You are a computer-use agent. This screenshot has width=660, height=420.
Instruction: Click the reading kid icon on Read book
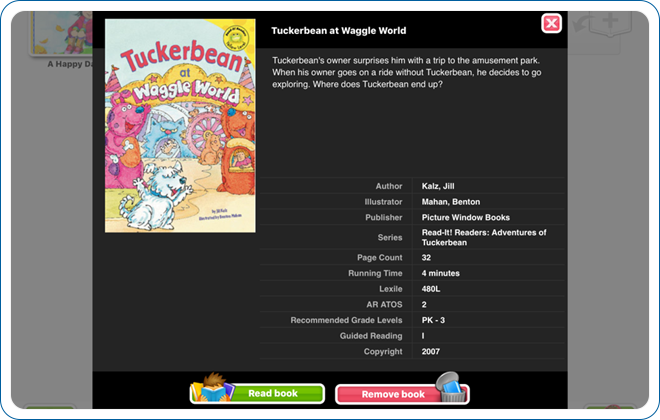(x=214, y=387)
